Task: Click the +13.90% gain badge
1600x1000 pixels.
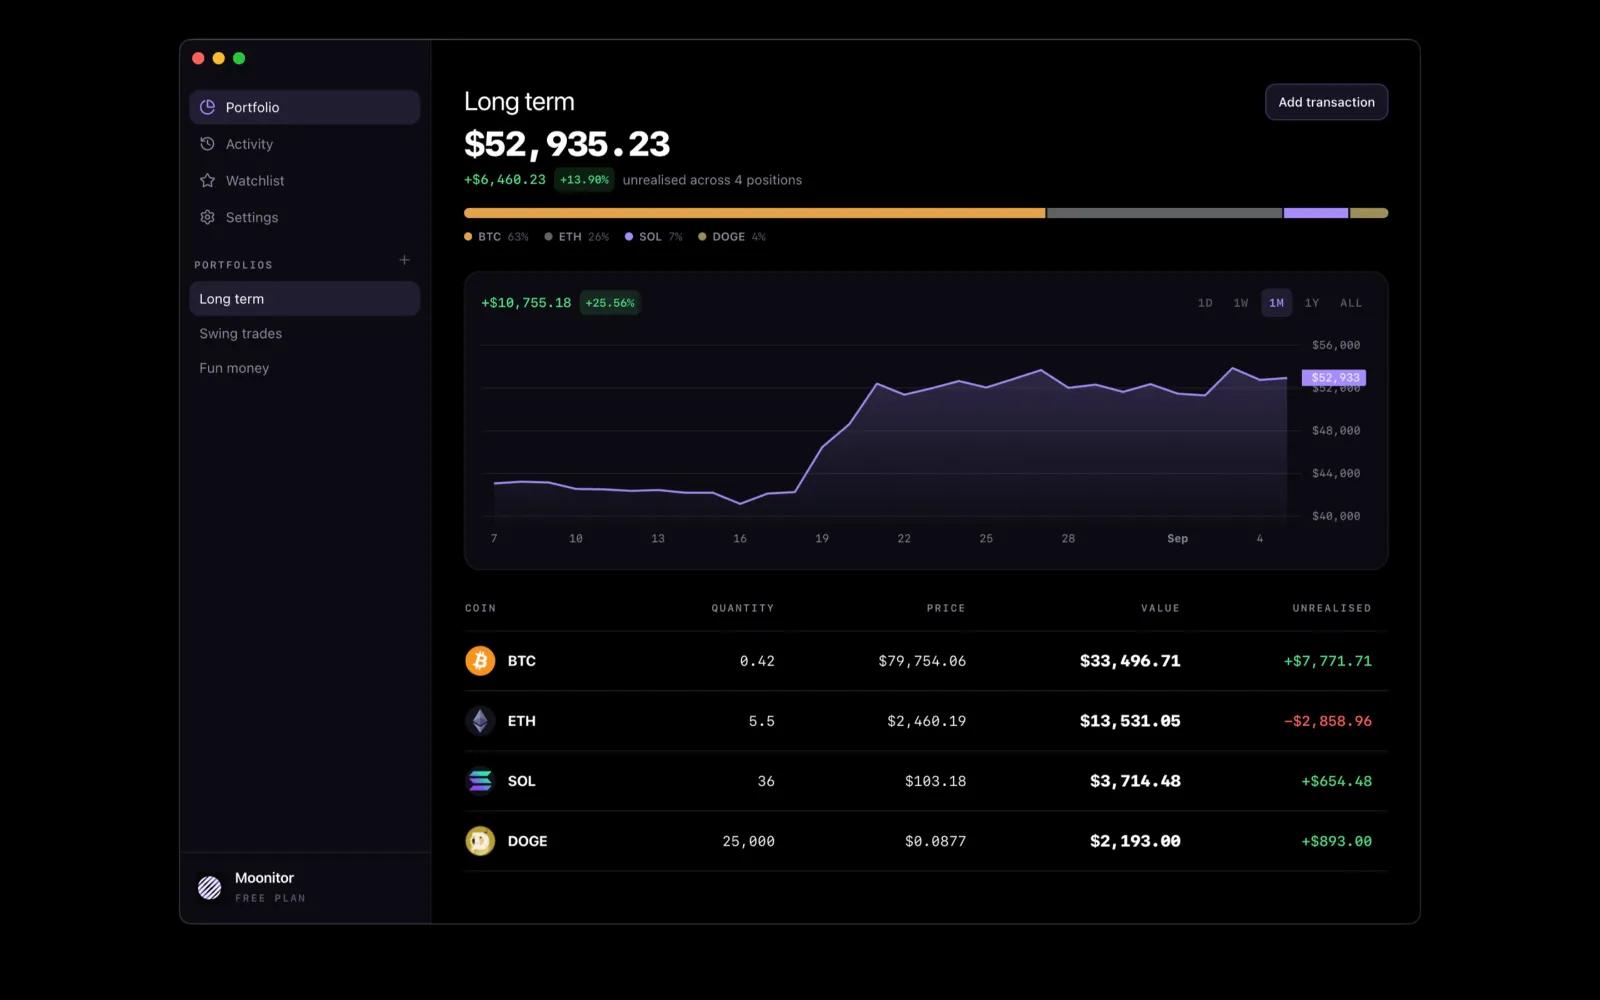Action: point(584,180)
